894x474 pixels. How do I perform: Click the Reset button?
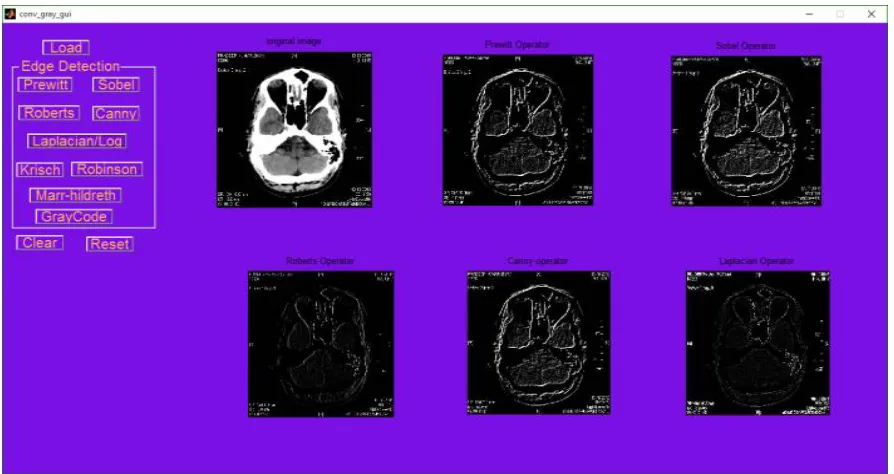click(x=110, y=244)
